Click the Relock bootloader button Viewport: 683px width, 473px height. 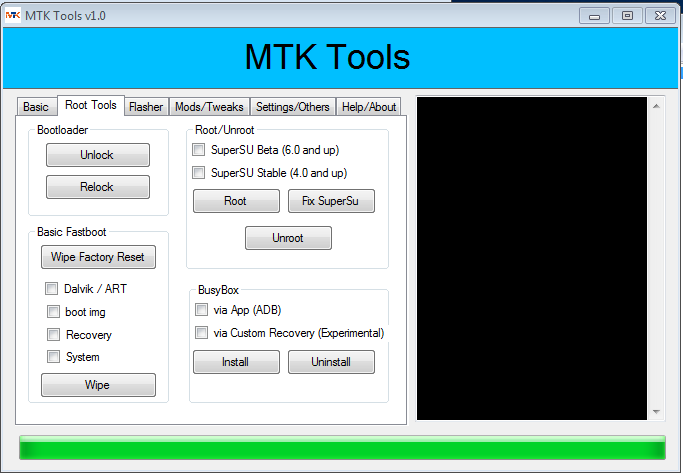[98, 187]
